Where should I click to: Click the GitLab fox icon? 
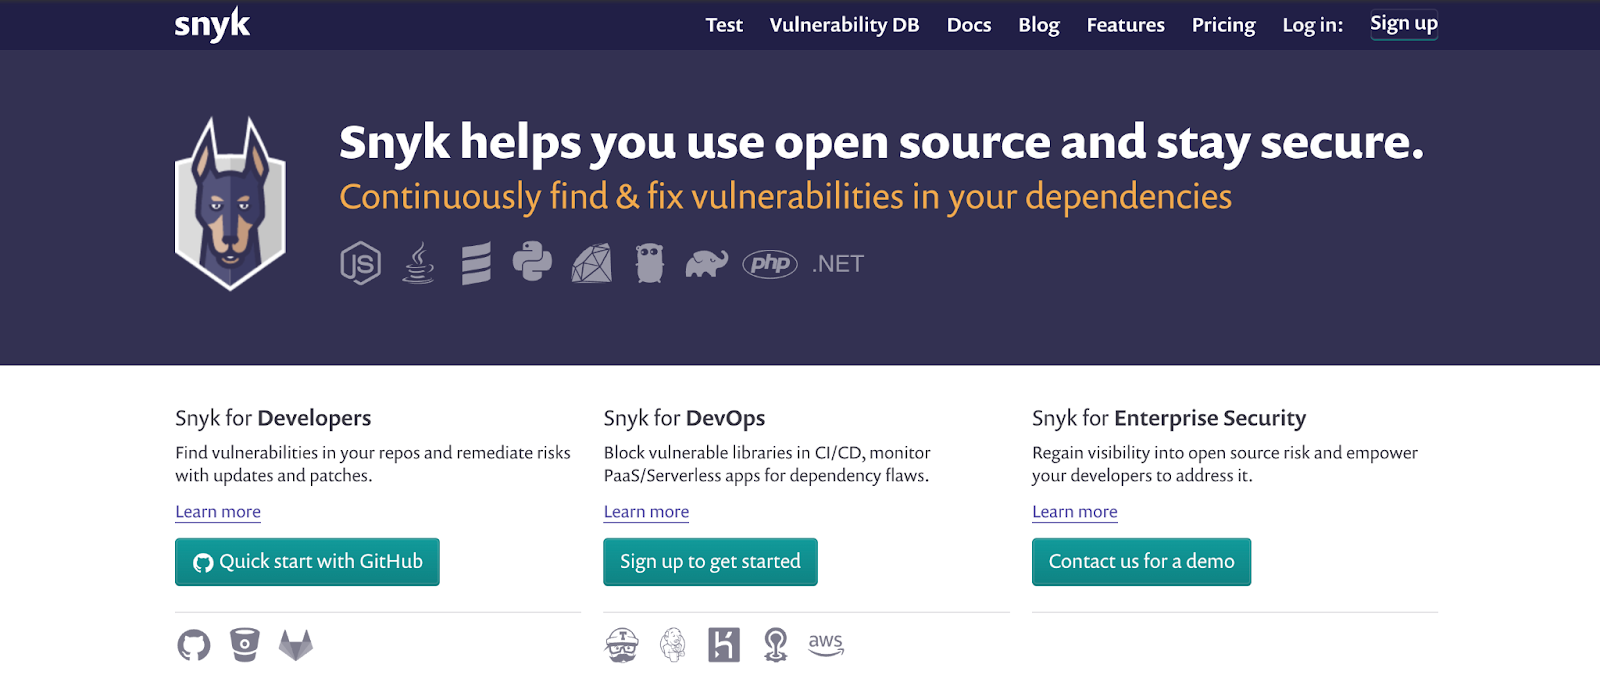pos(295,645)
